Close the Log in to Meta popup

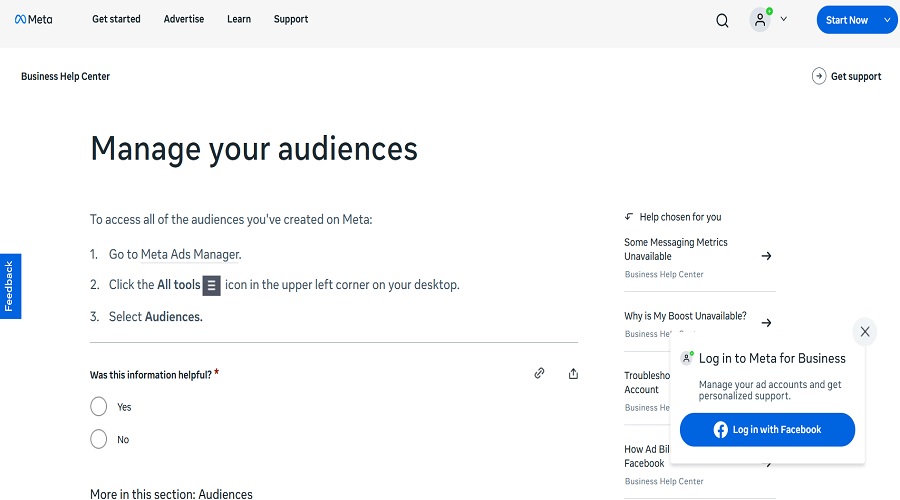pos(865,331)
